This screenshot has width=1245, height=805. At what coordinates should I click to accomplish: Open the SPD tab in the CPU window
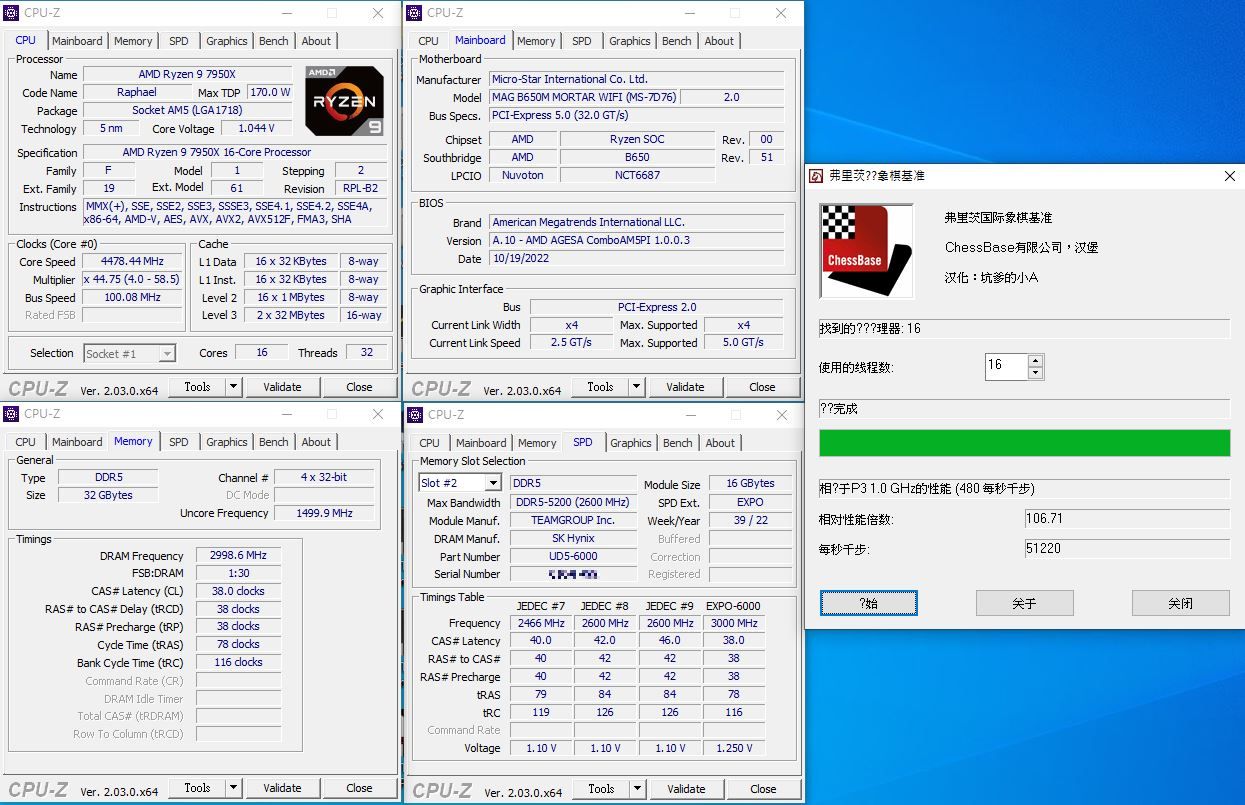(x=179, y=41)
